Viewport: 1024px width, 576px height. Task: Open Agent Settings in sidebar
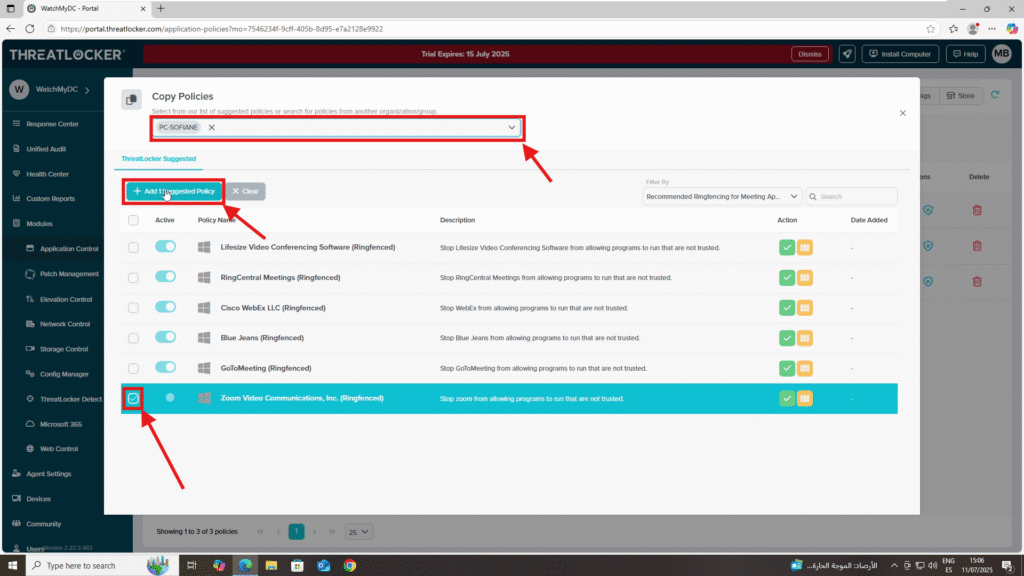(x=48, y=474)
